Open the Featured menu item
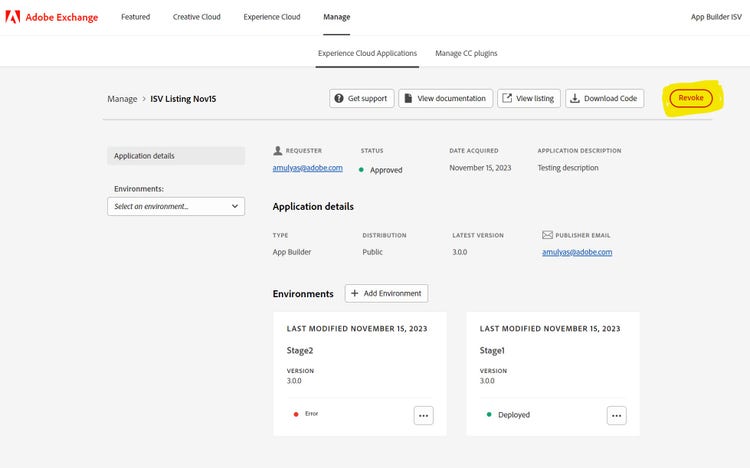Viewport: 750px width, 468px height. pyautogui.click(x=135, y=17)
